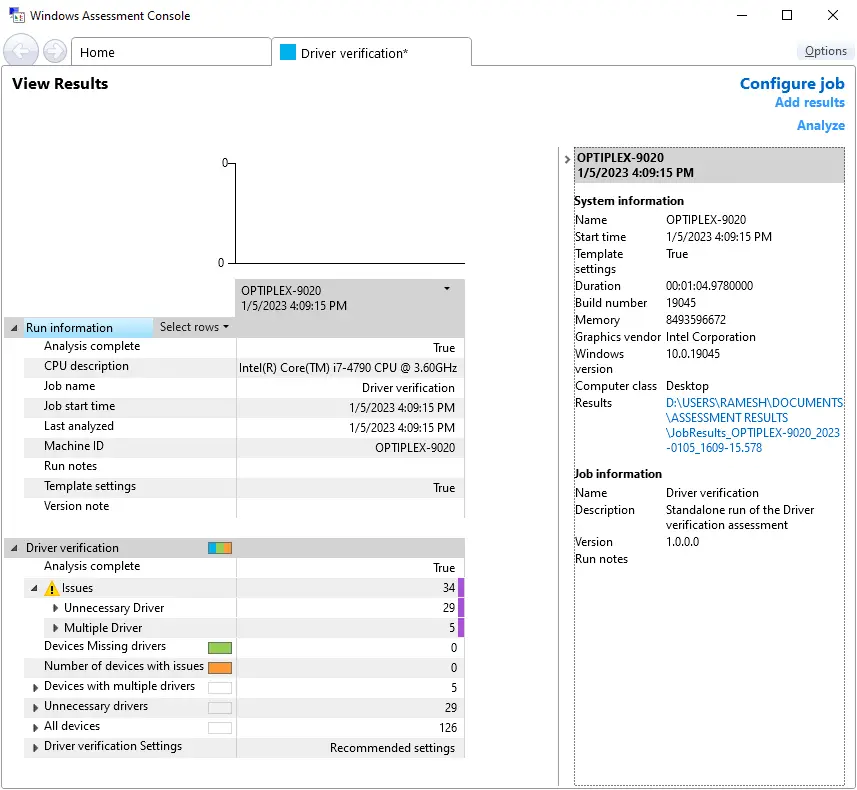Screen dimensions: 857x790
Task: Open the OPTIPLEX-9020 column header dropdown arrow
Action: [x=447, y=288]
